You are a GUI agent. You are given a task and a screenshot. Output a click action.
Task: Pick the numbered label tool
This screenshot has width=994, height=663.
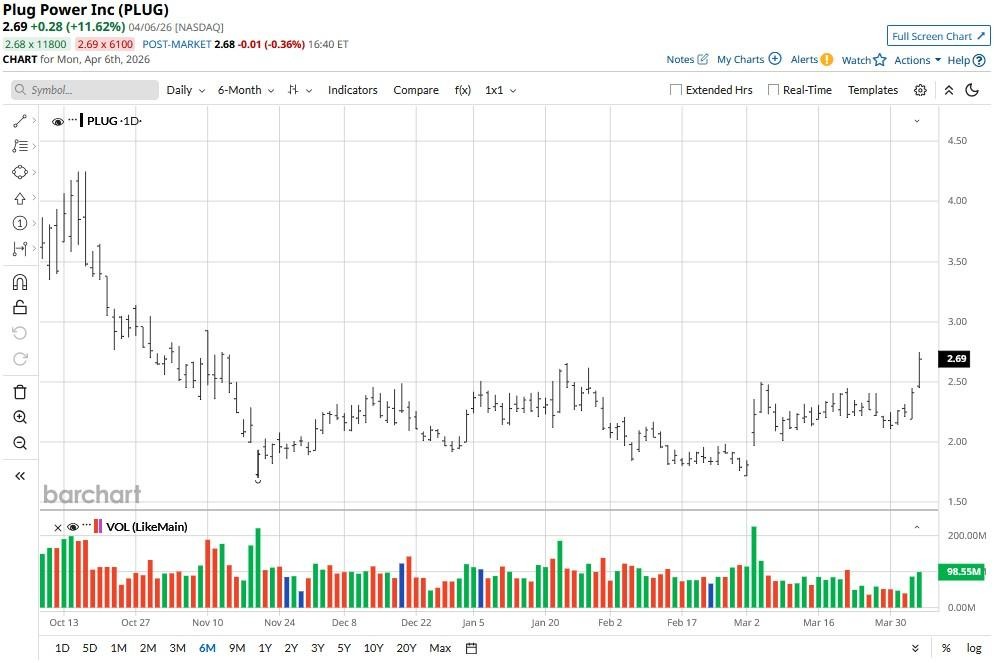[x=20, y=223]
